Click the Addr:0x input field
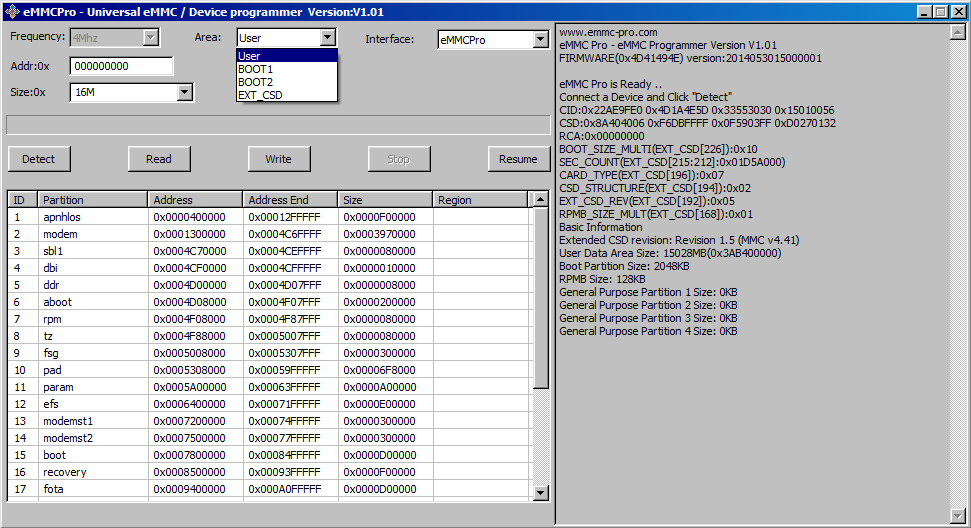 point(121,66)
